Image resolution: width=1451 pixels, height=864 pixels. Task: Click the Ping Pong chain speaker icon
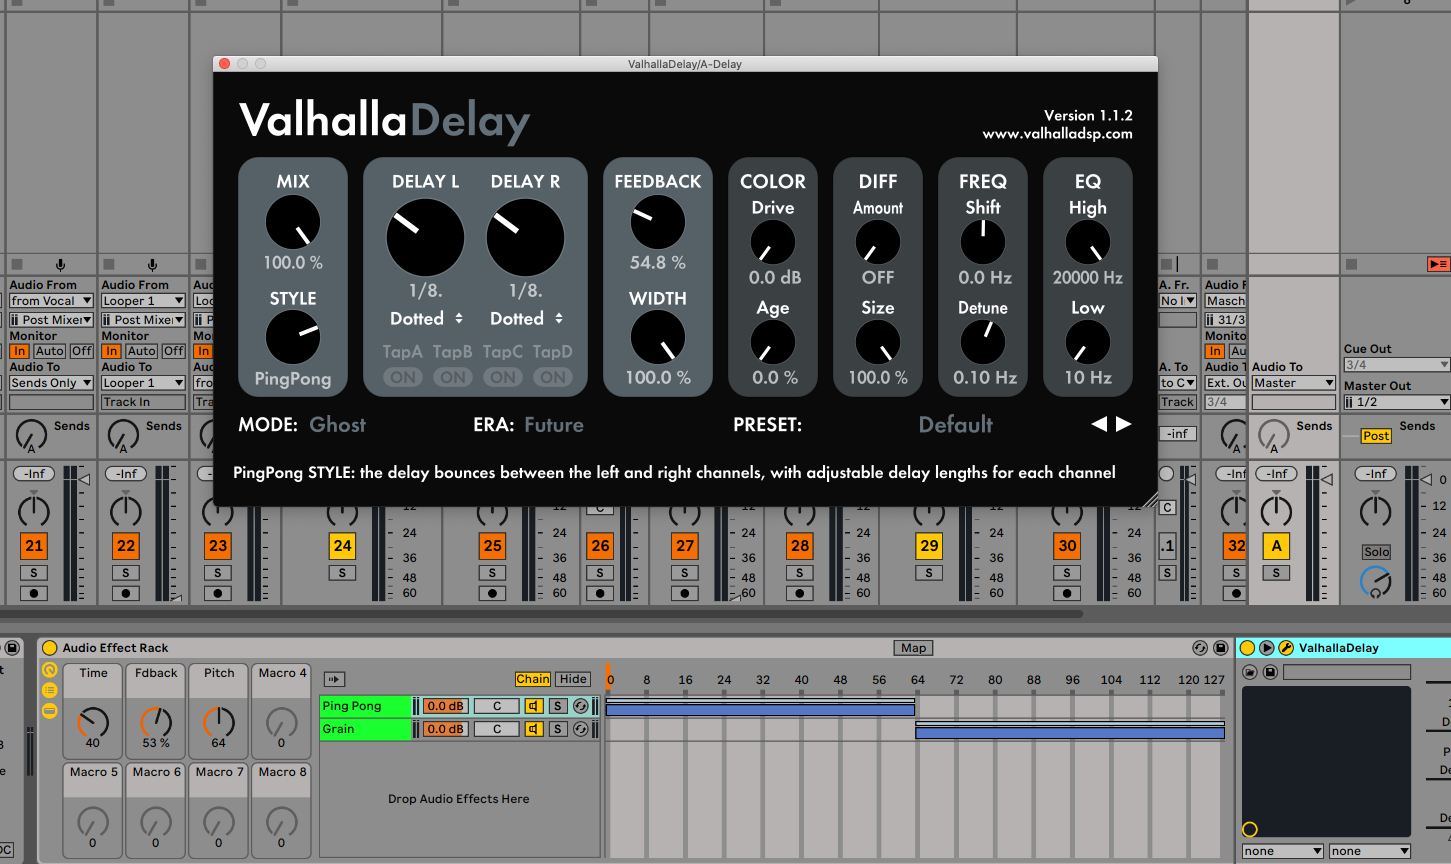(533, 706)
